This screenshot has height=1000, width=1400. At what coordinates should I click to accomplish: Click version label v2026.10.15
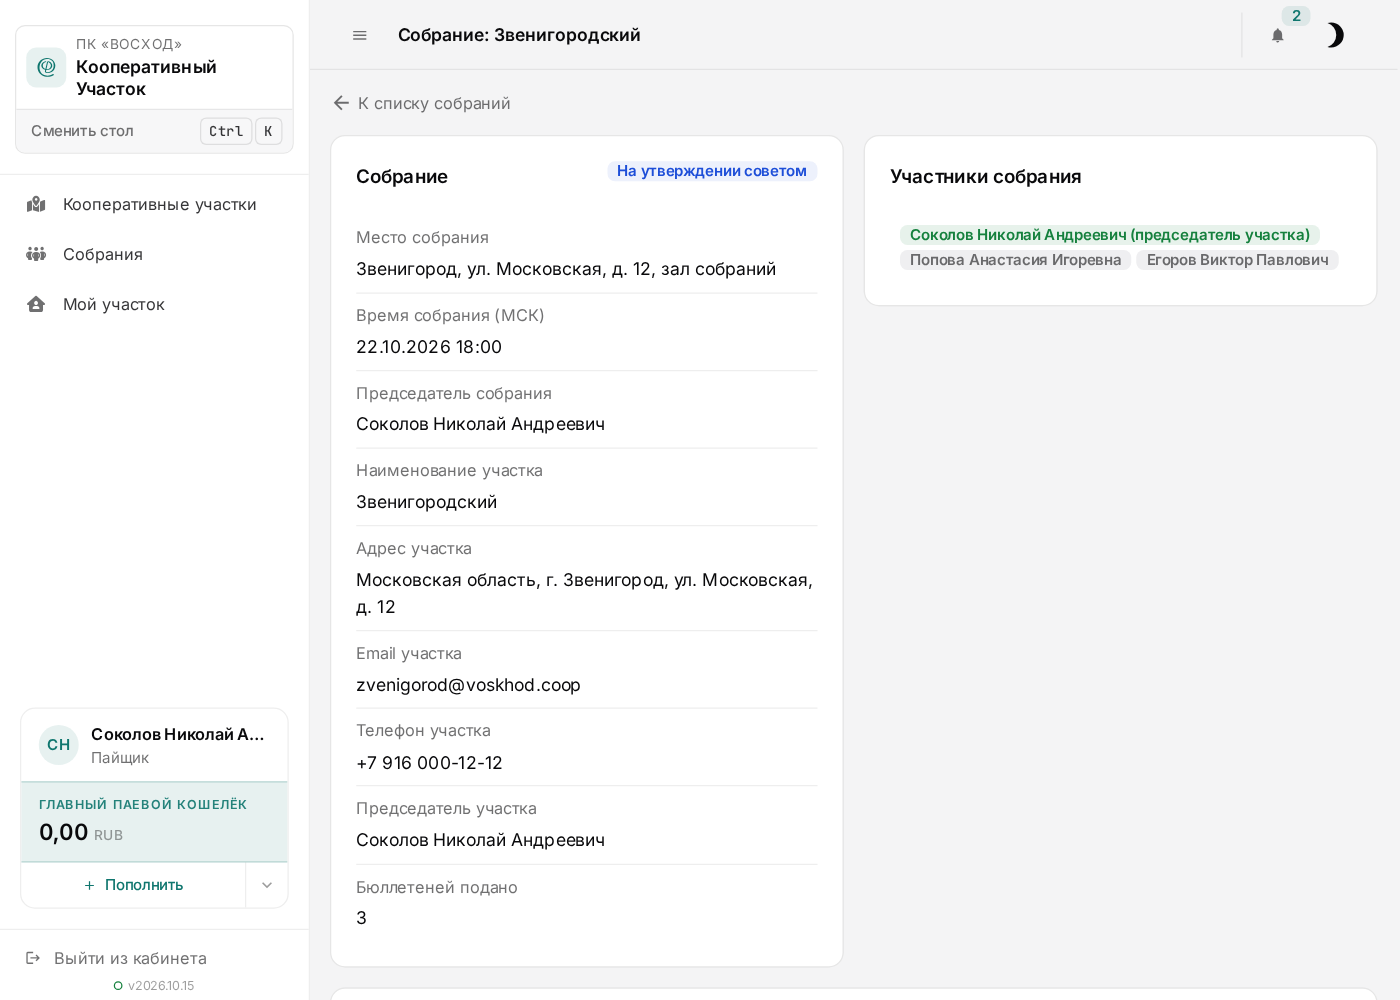(x=161, y=986)
